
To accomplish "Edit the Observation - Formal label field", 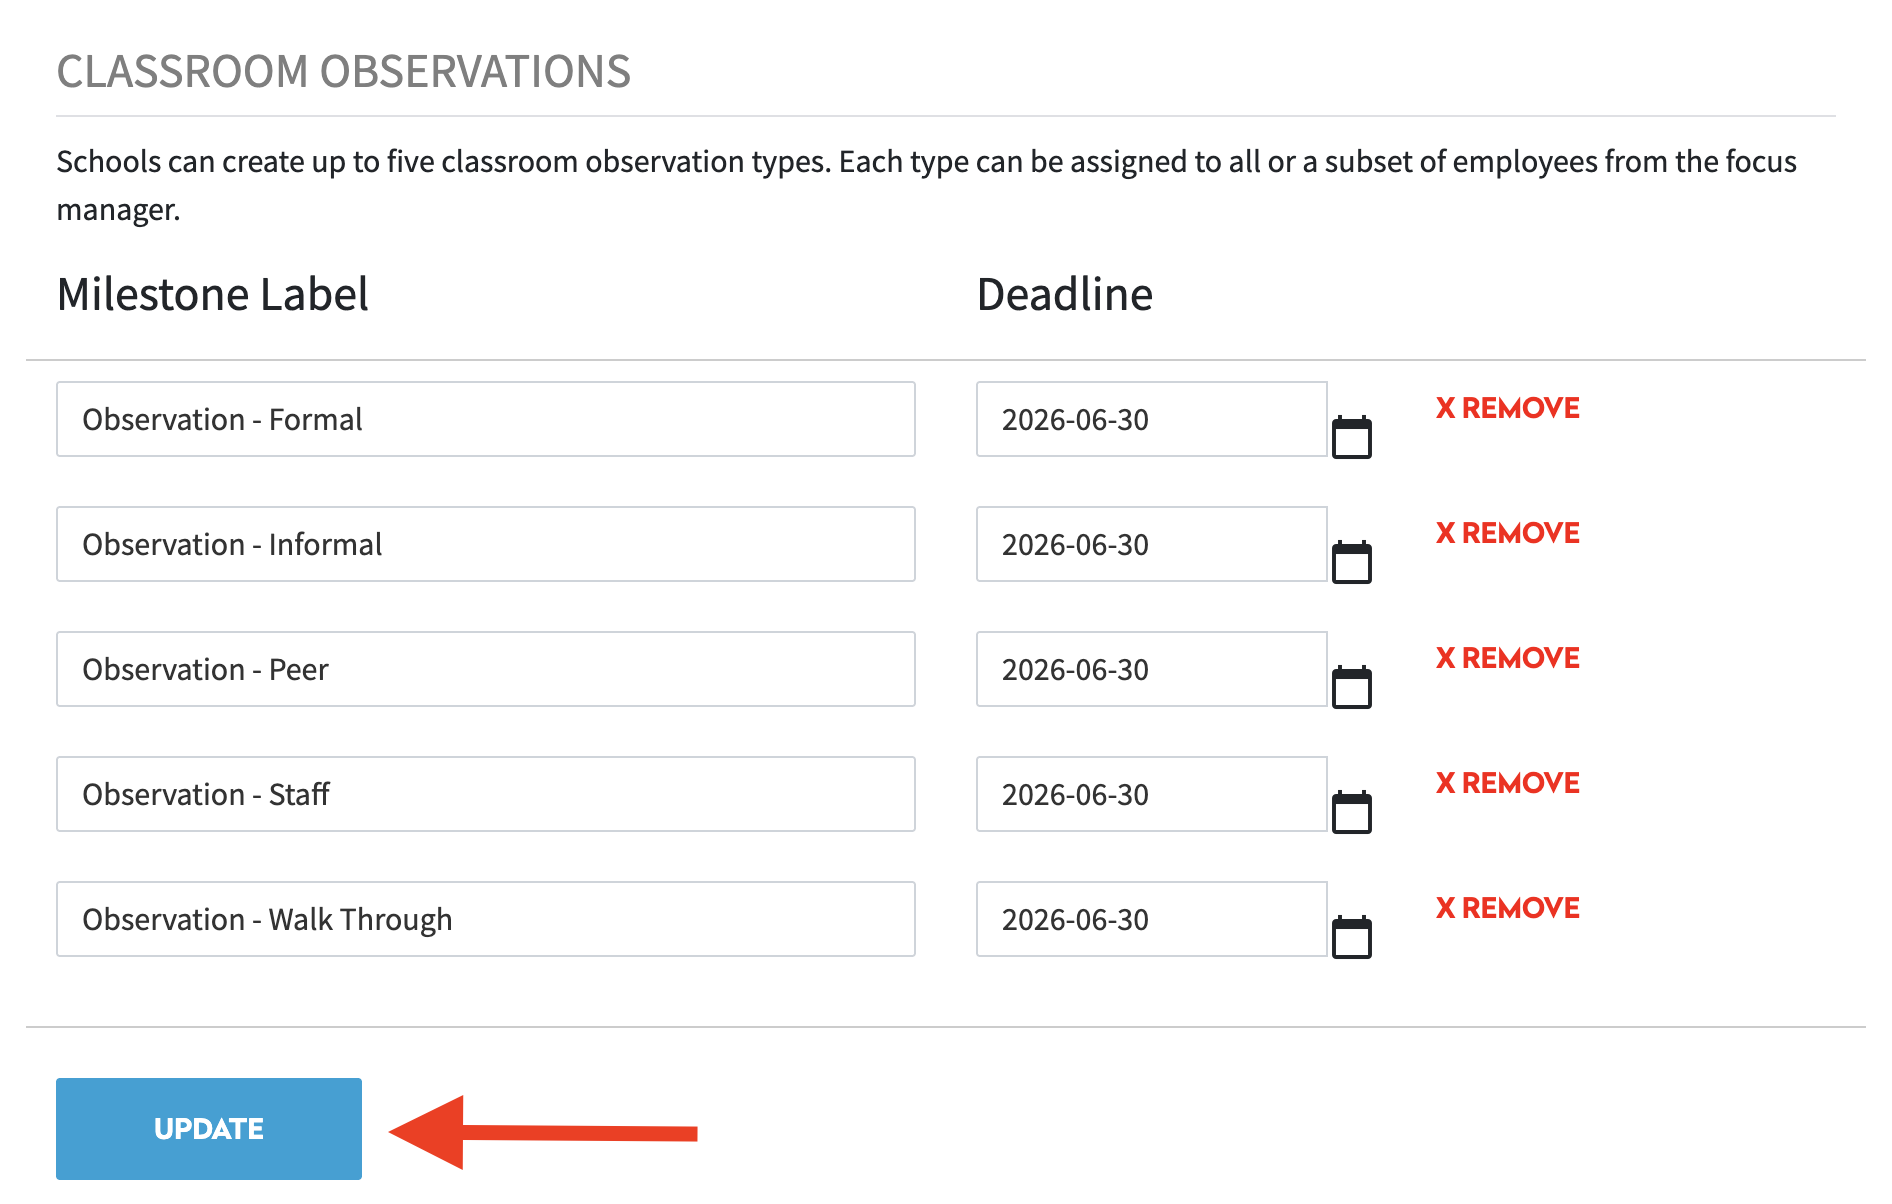I will point(485,419).
